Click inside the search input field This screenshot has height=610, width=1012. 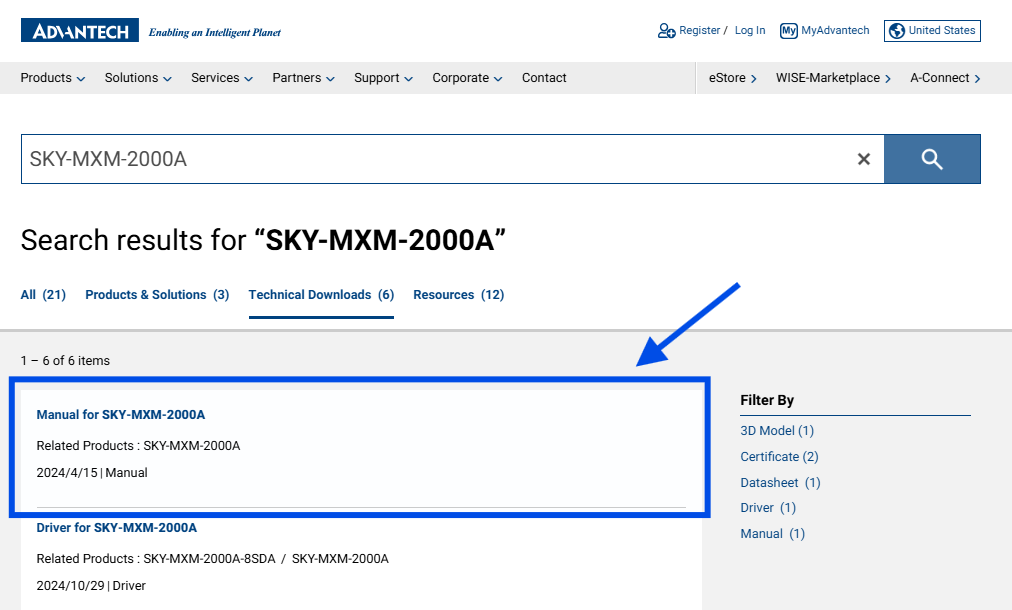click(x=430, y=159)
